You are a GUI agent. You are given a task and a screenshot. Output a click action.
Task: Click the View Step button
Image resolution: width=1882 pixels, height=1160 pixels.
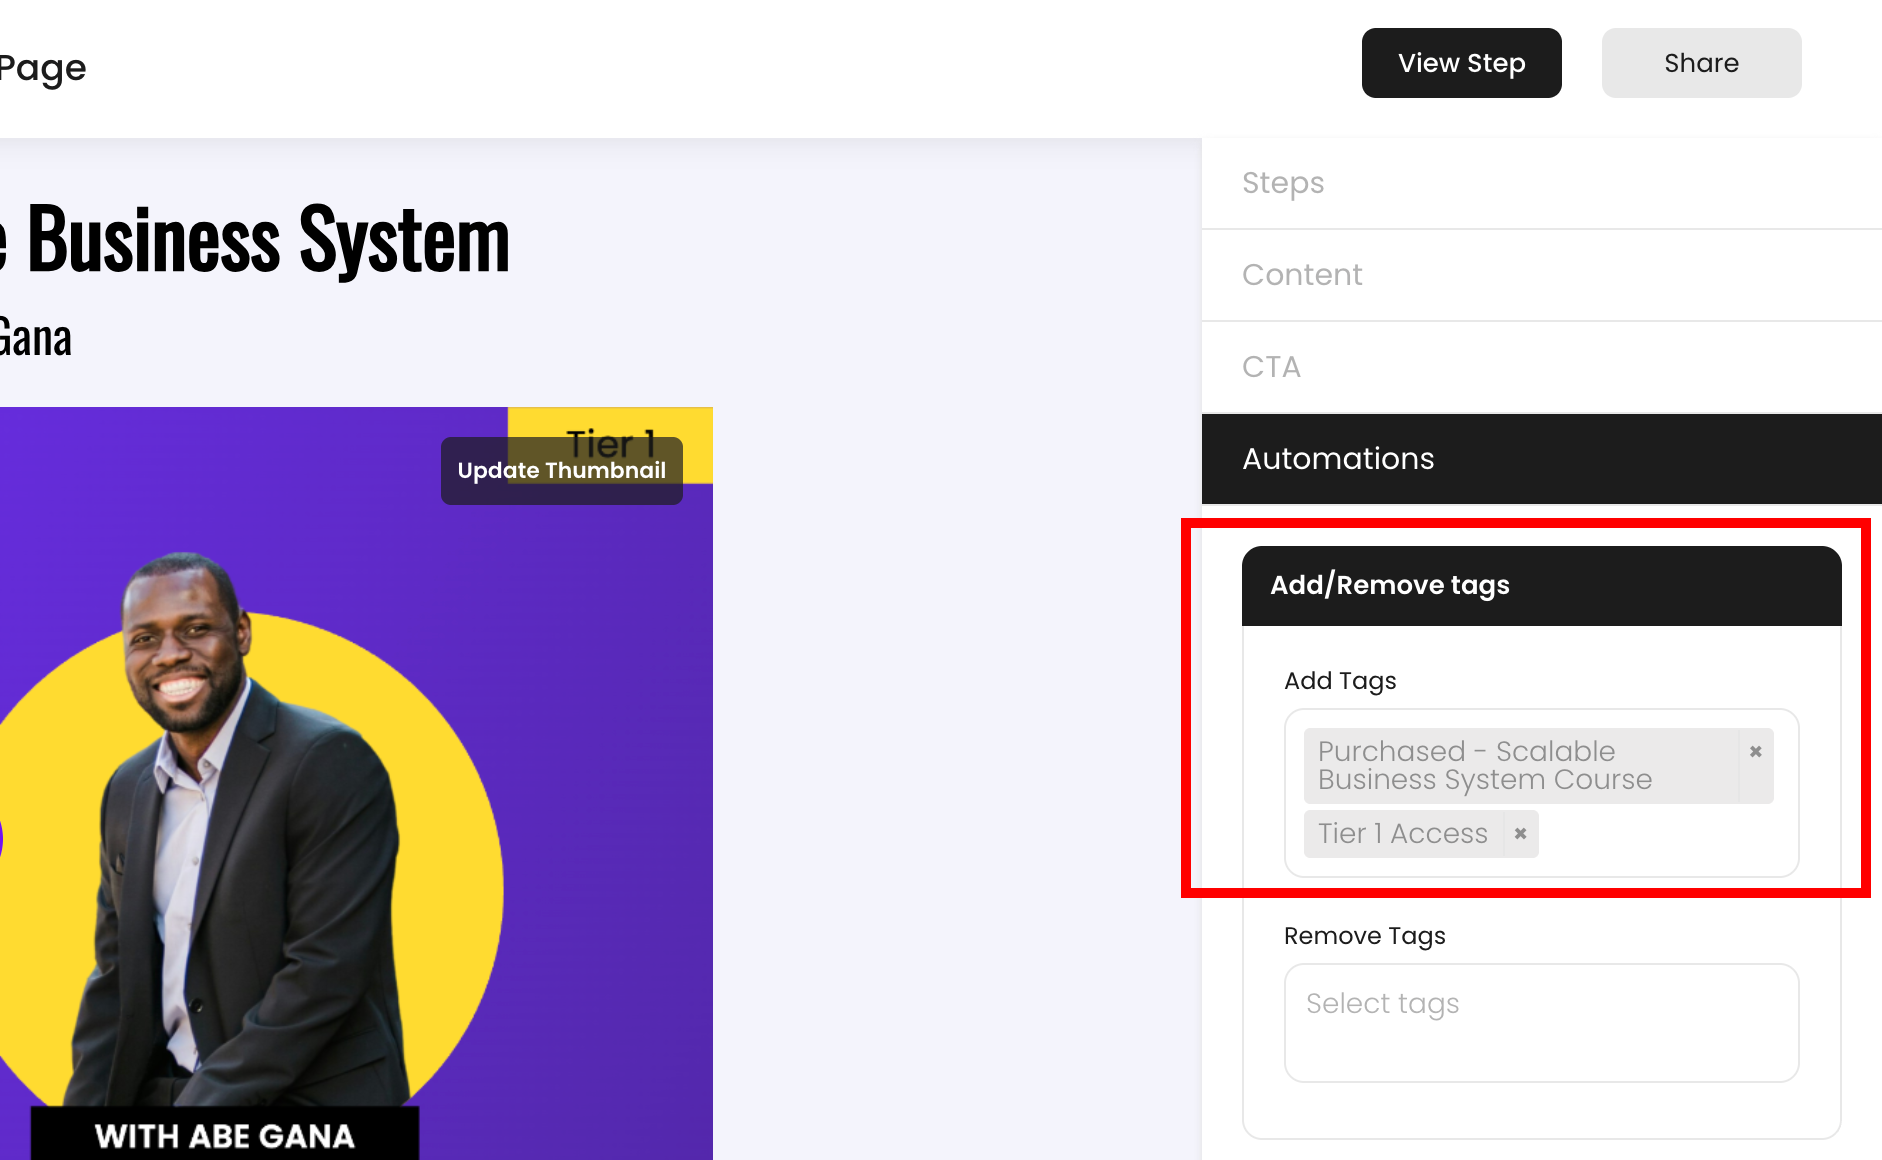(1461, 63)
